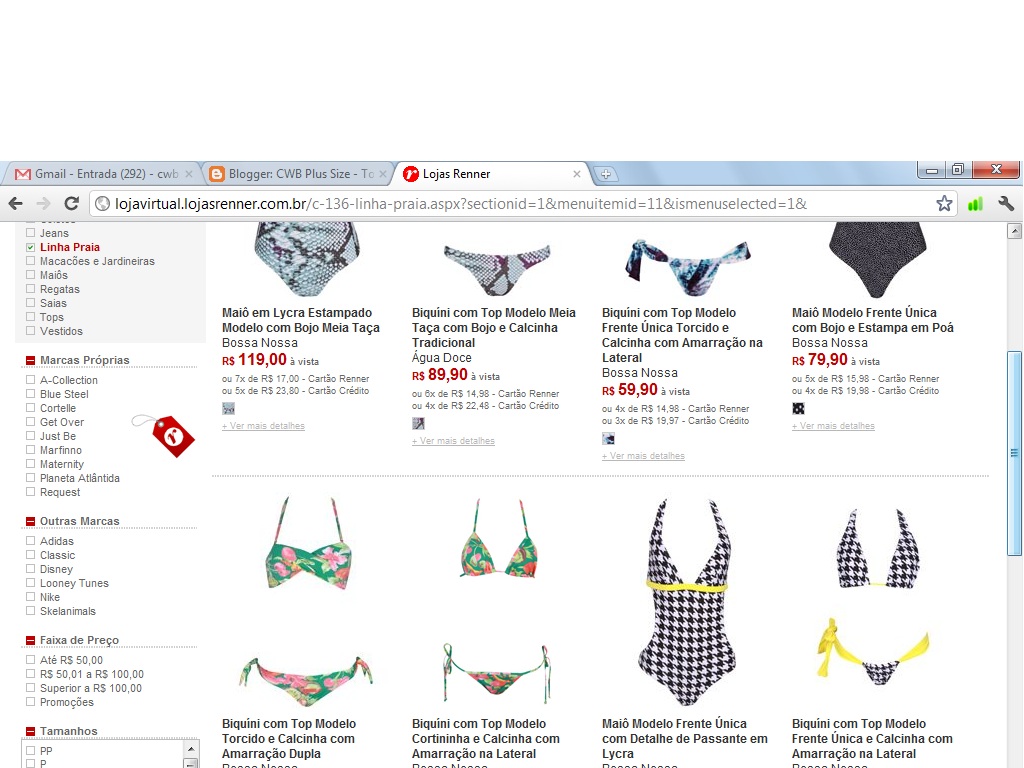Filter by Disney brand checkbox
This screenshot has width=1024, height=768.
[x=30, y=569]
